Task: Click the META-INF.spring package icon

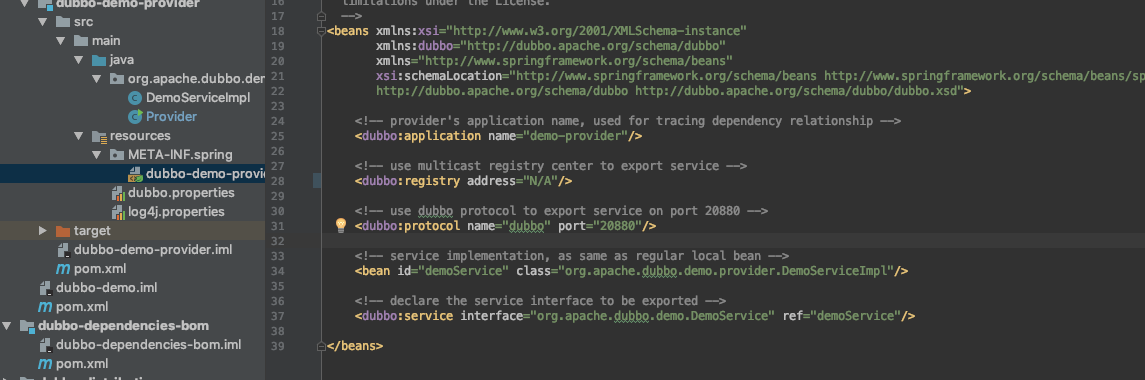Action: tap(116, 155)
